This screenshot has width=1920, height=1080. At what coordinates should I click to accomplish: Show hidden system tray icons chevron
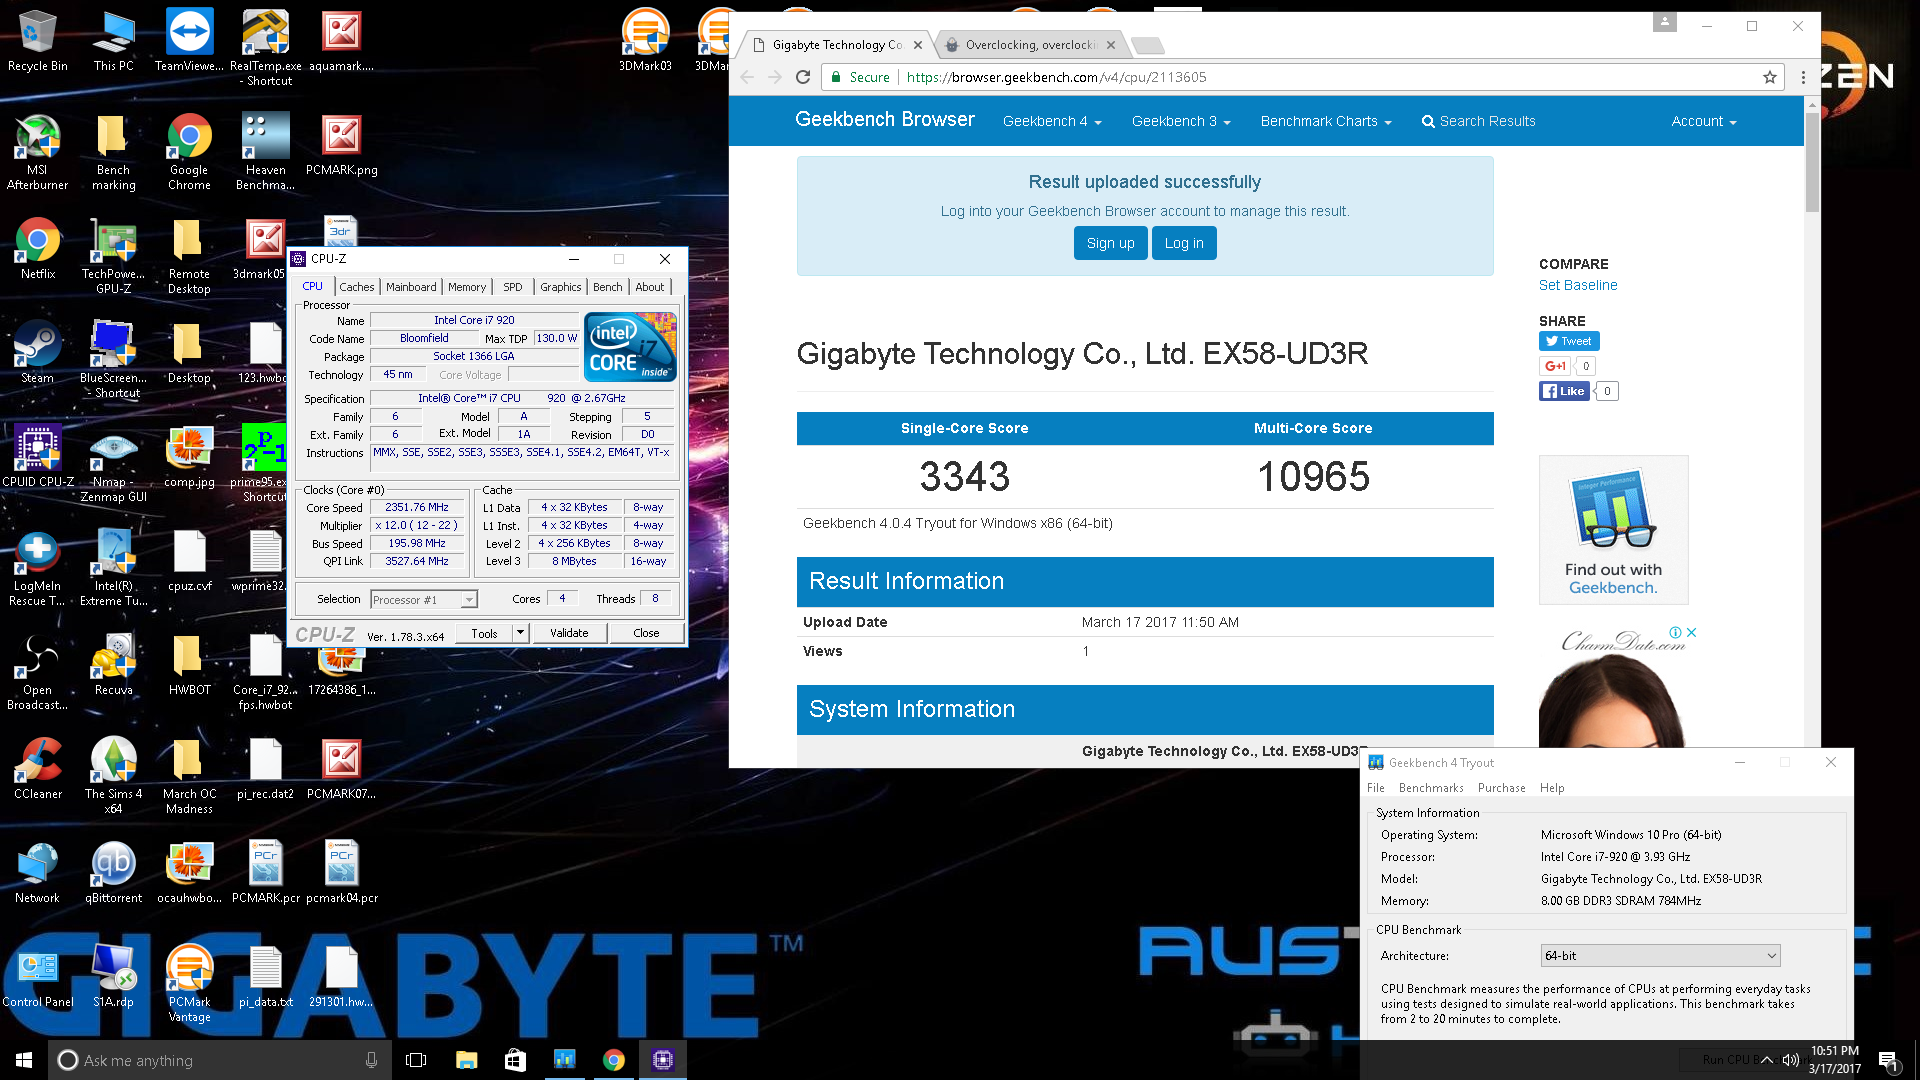[1767, 1060]
